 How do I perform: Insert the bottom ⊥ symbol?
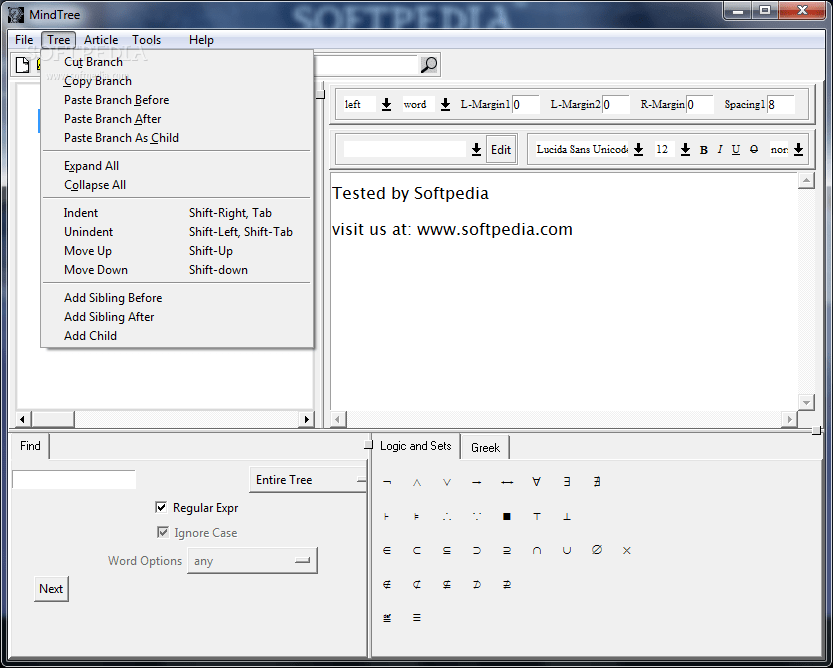(x=567, y=516)
